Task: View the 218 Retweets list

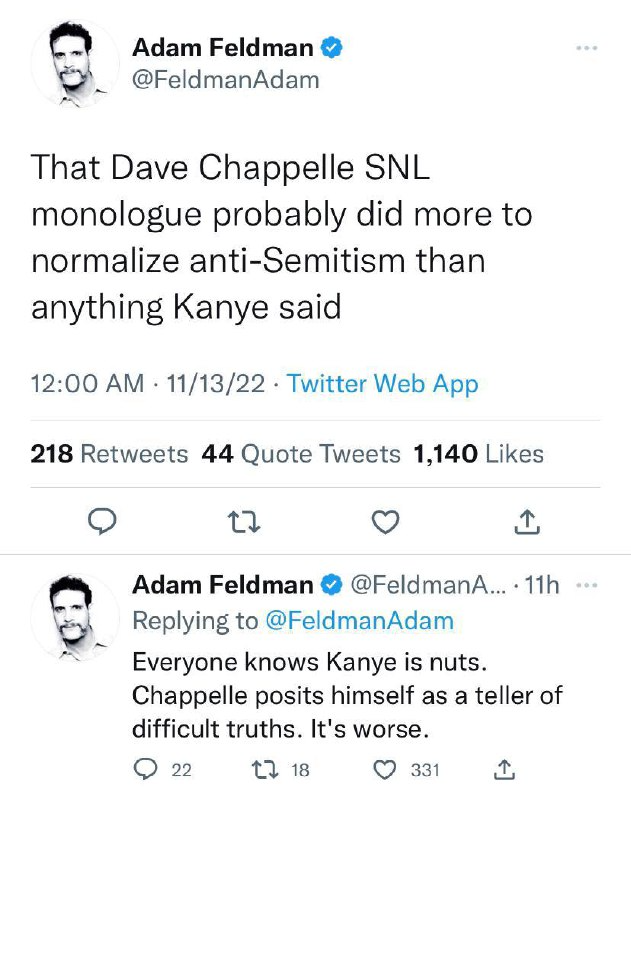Action: 109,454
